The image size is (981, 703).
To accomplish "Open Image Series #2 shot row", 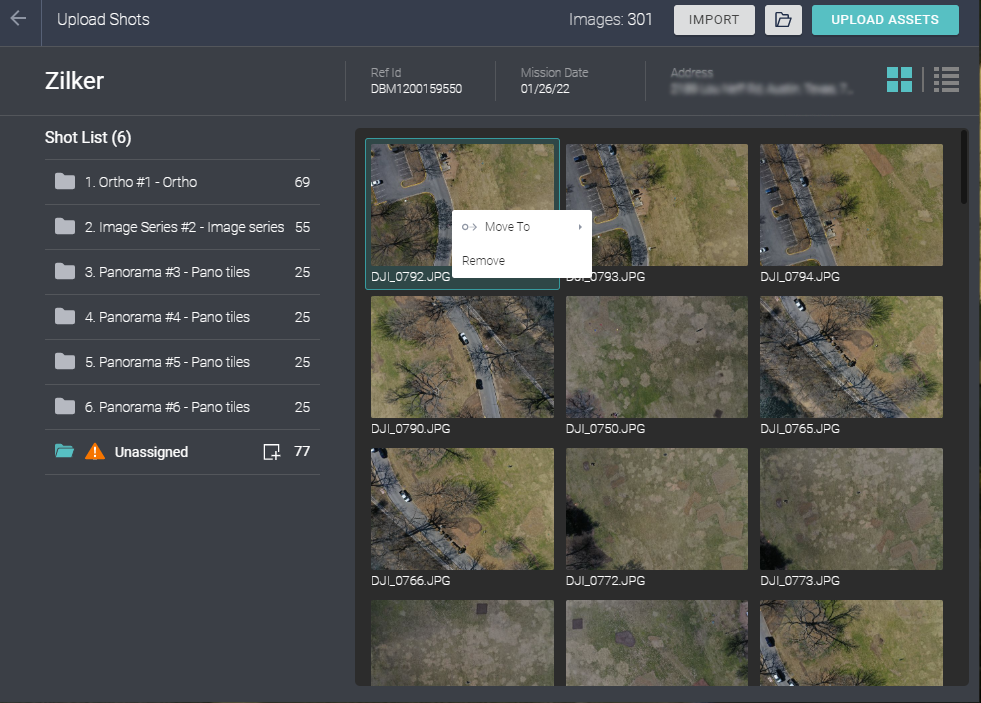I will click(x=182, y=227).
